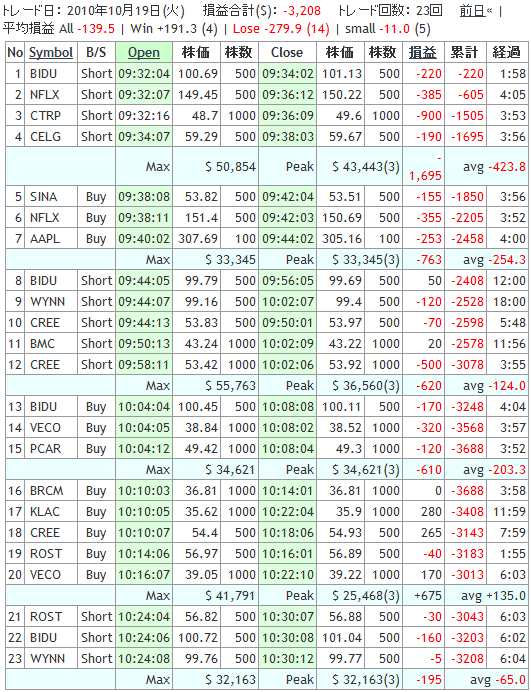This screenshot has width=531, height=692.
Task: Click the 経過 column header
Action: pyautogui.click(x=507, y=53)
